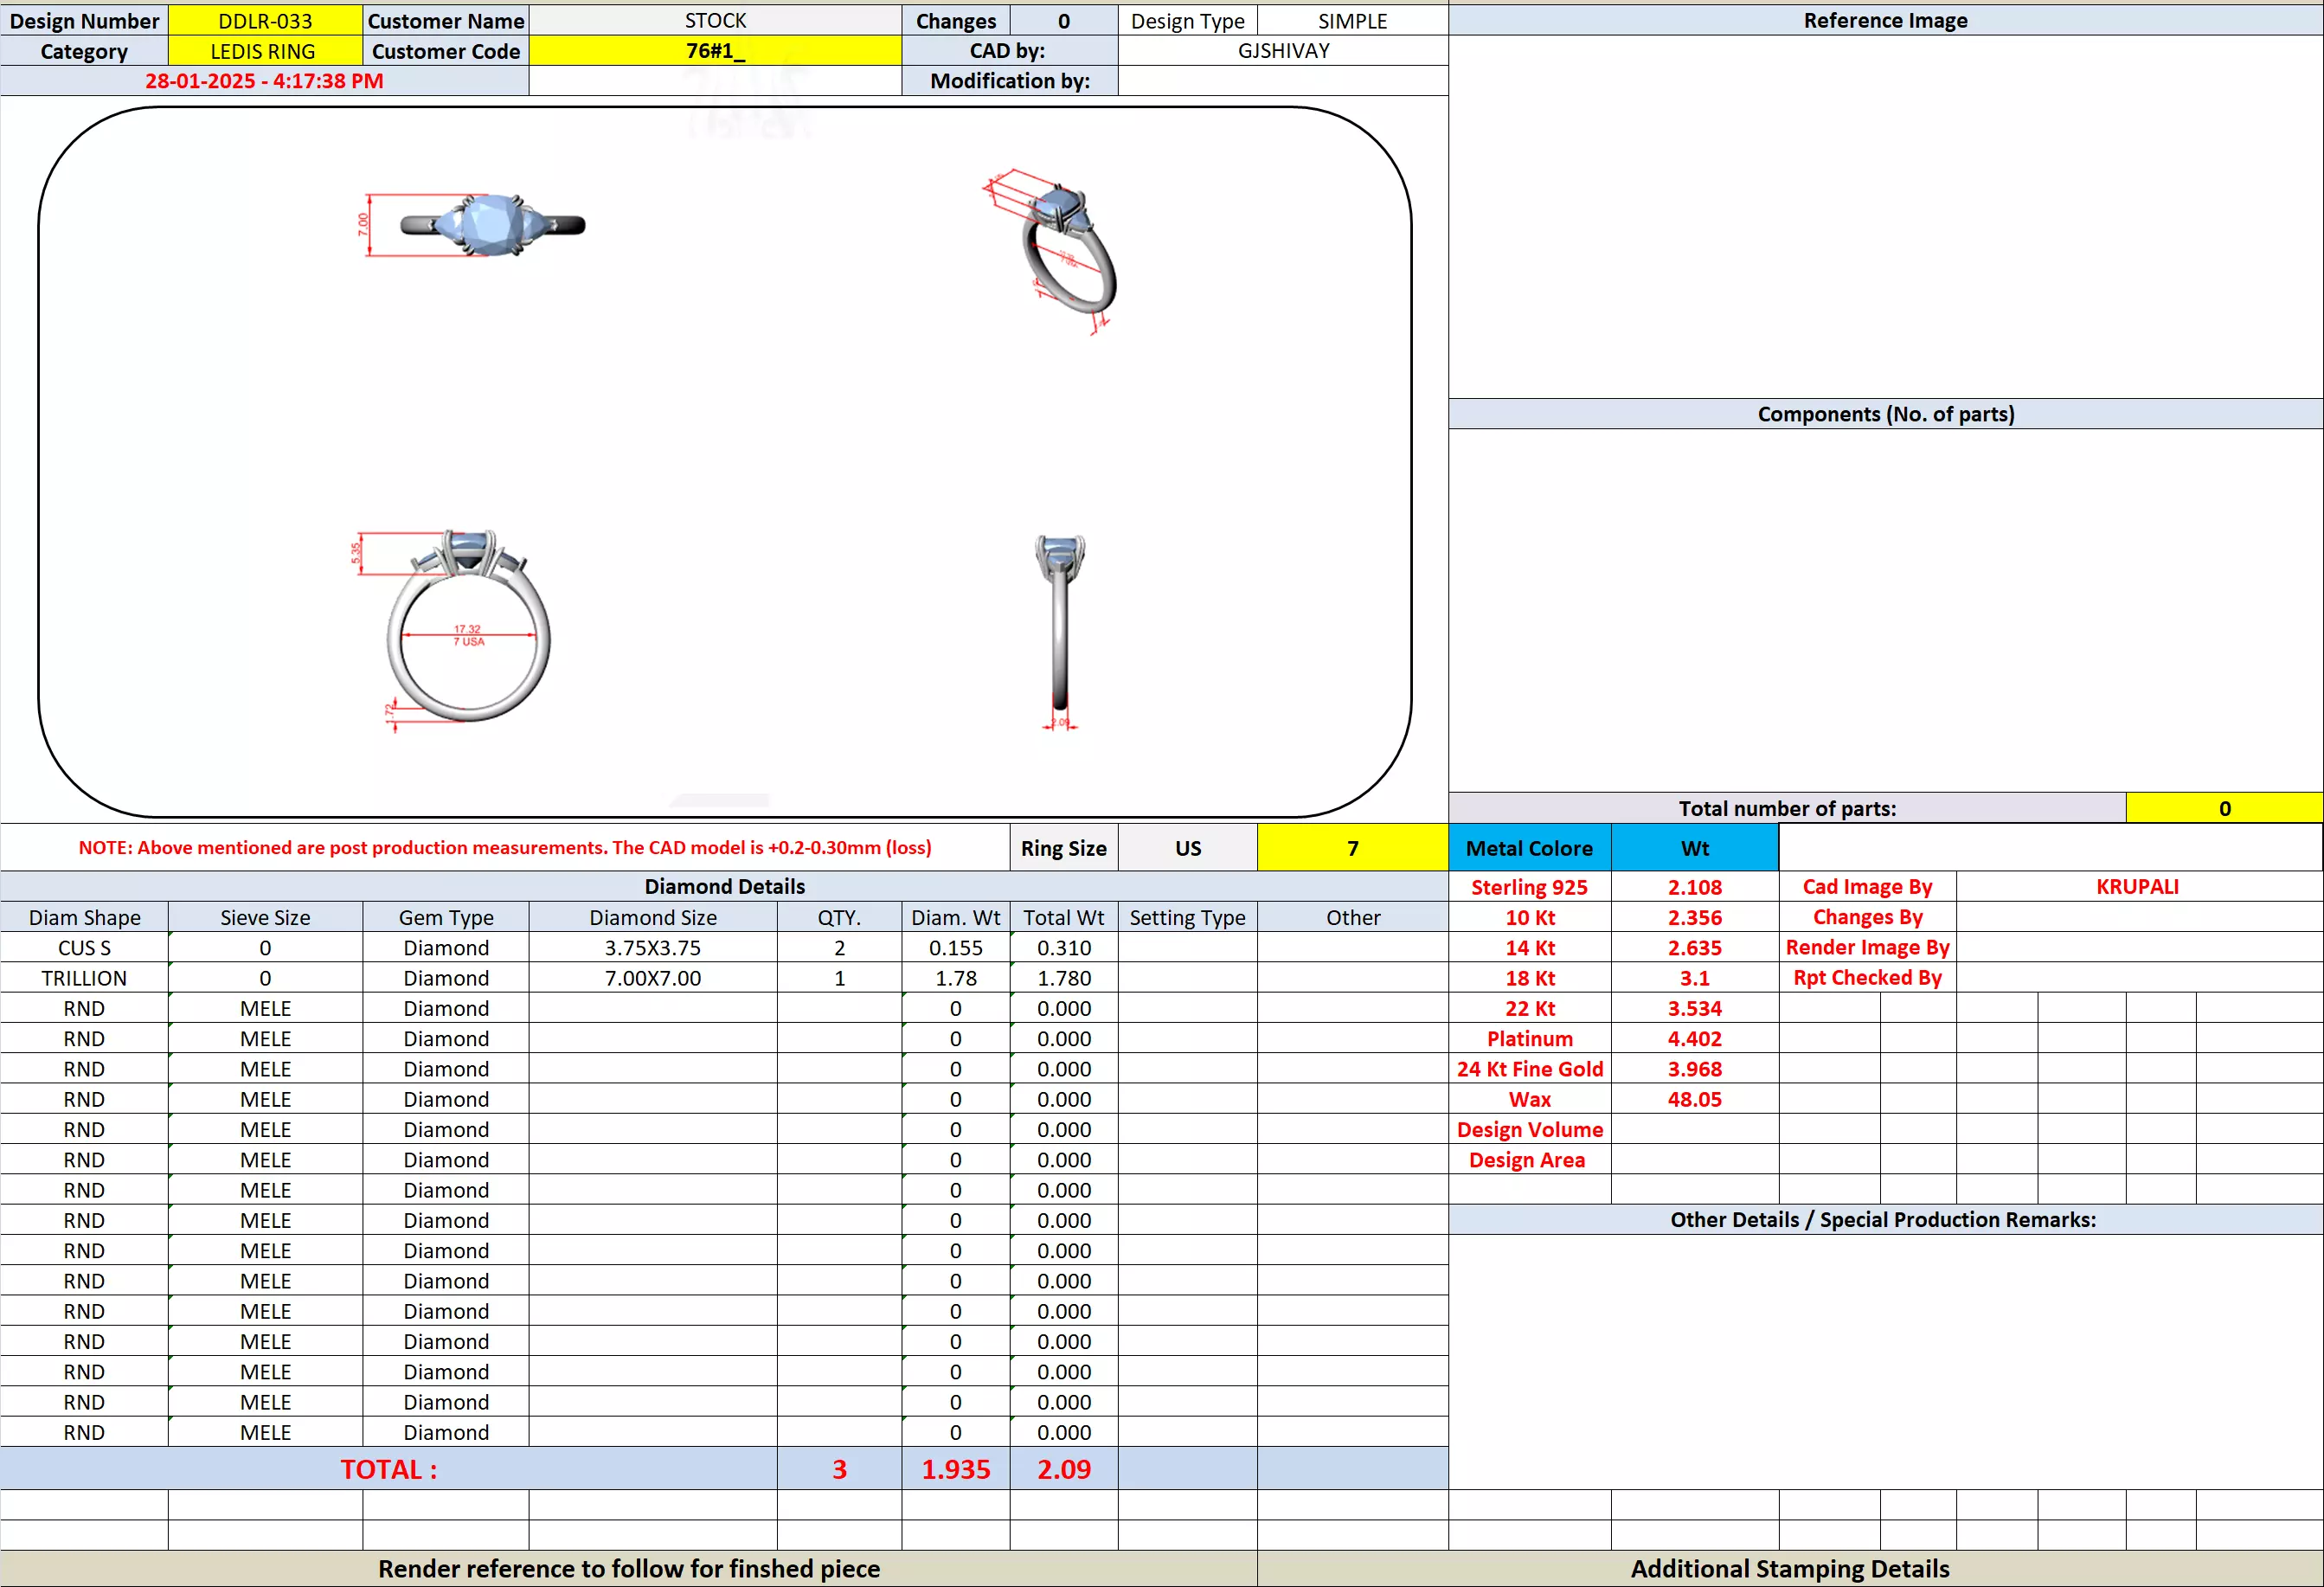
Task: Select the SIMPLE design type cell
Action: (1352, 21)
